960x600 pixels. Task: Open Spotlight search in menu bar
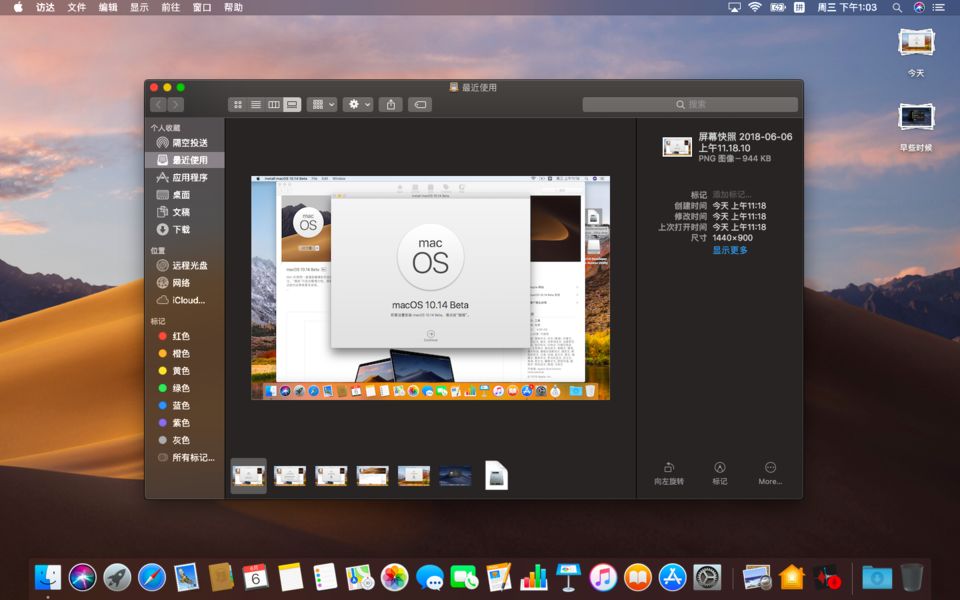897,7
